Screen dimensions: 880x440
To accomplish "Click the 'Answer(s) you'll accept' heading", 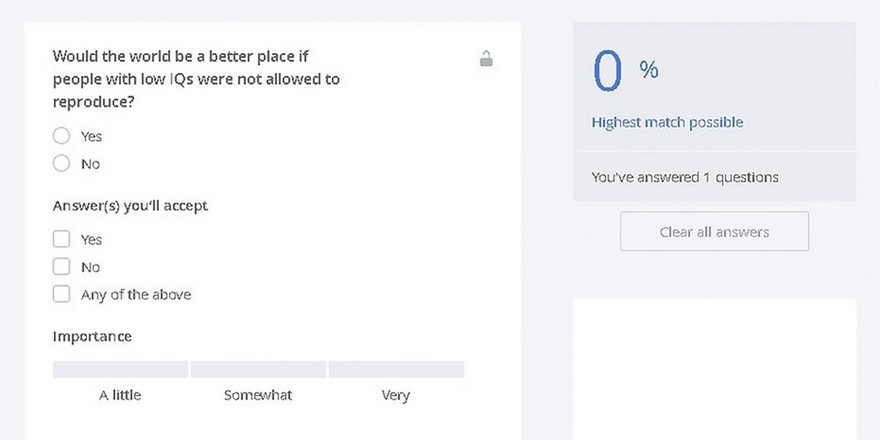I will (x=130, y=206).
